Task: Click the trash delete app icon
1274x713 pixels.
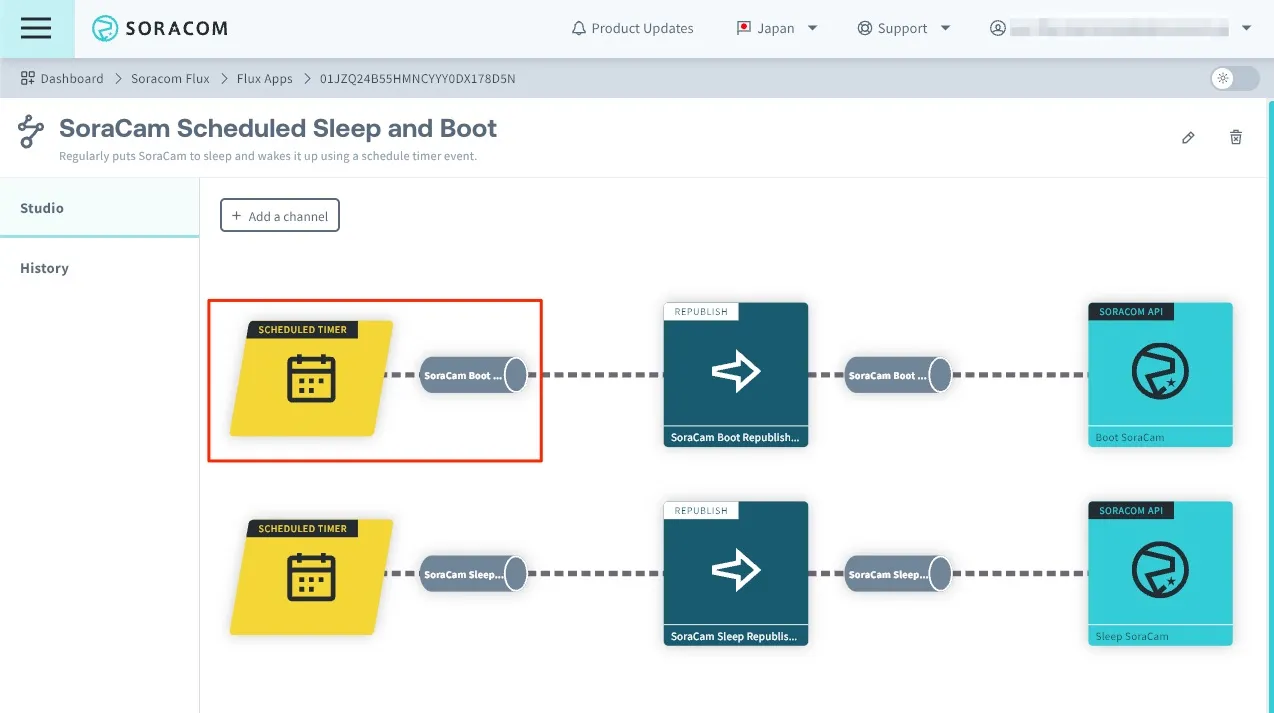Action: pos(1236,138)
